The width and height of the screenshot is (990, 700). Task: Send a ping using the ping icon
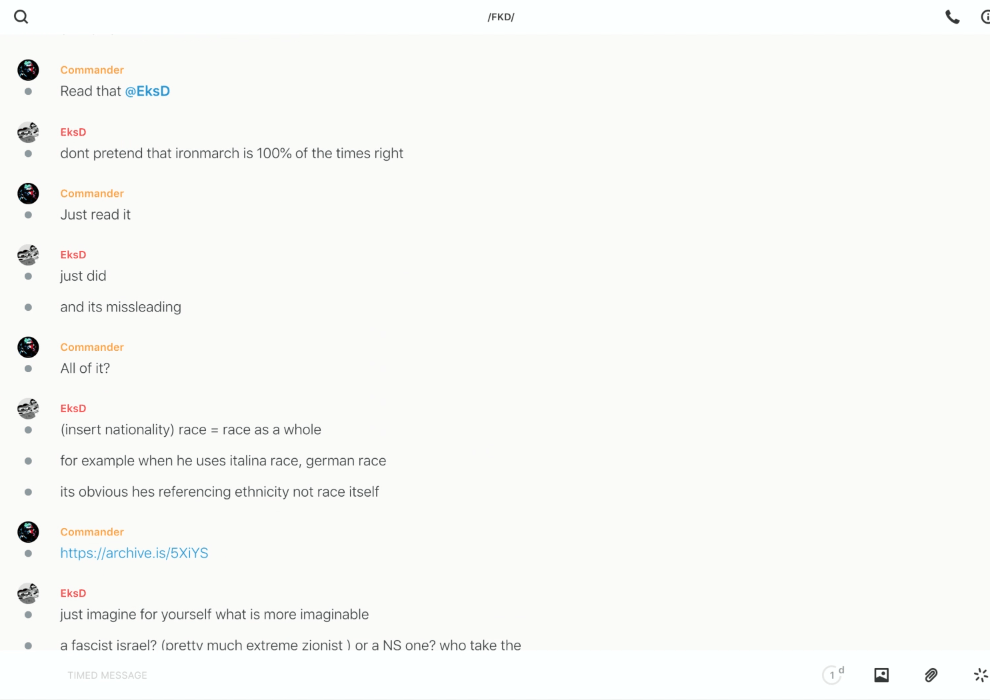pyautogui.click(x=980, y=675)
